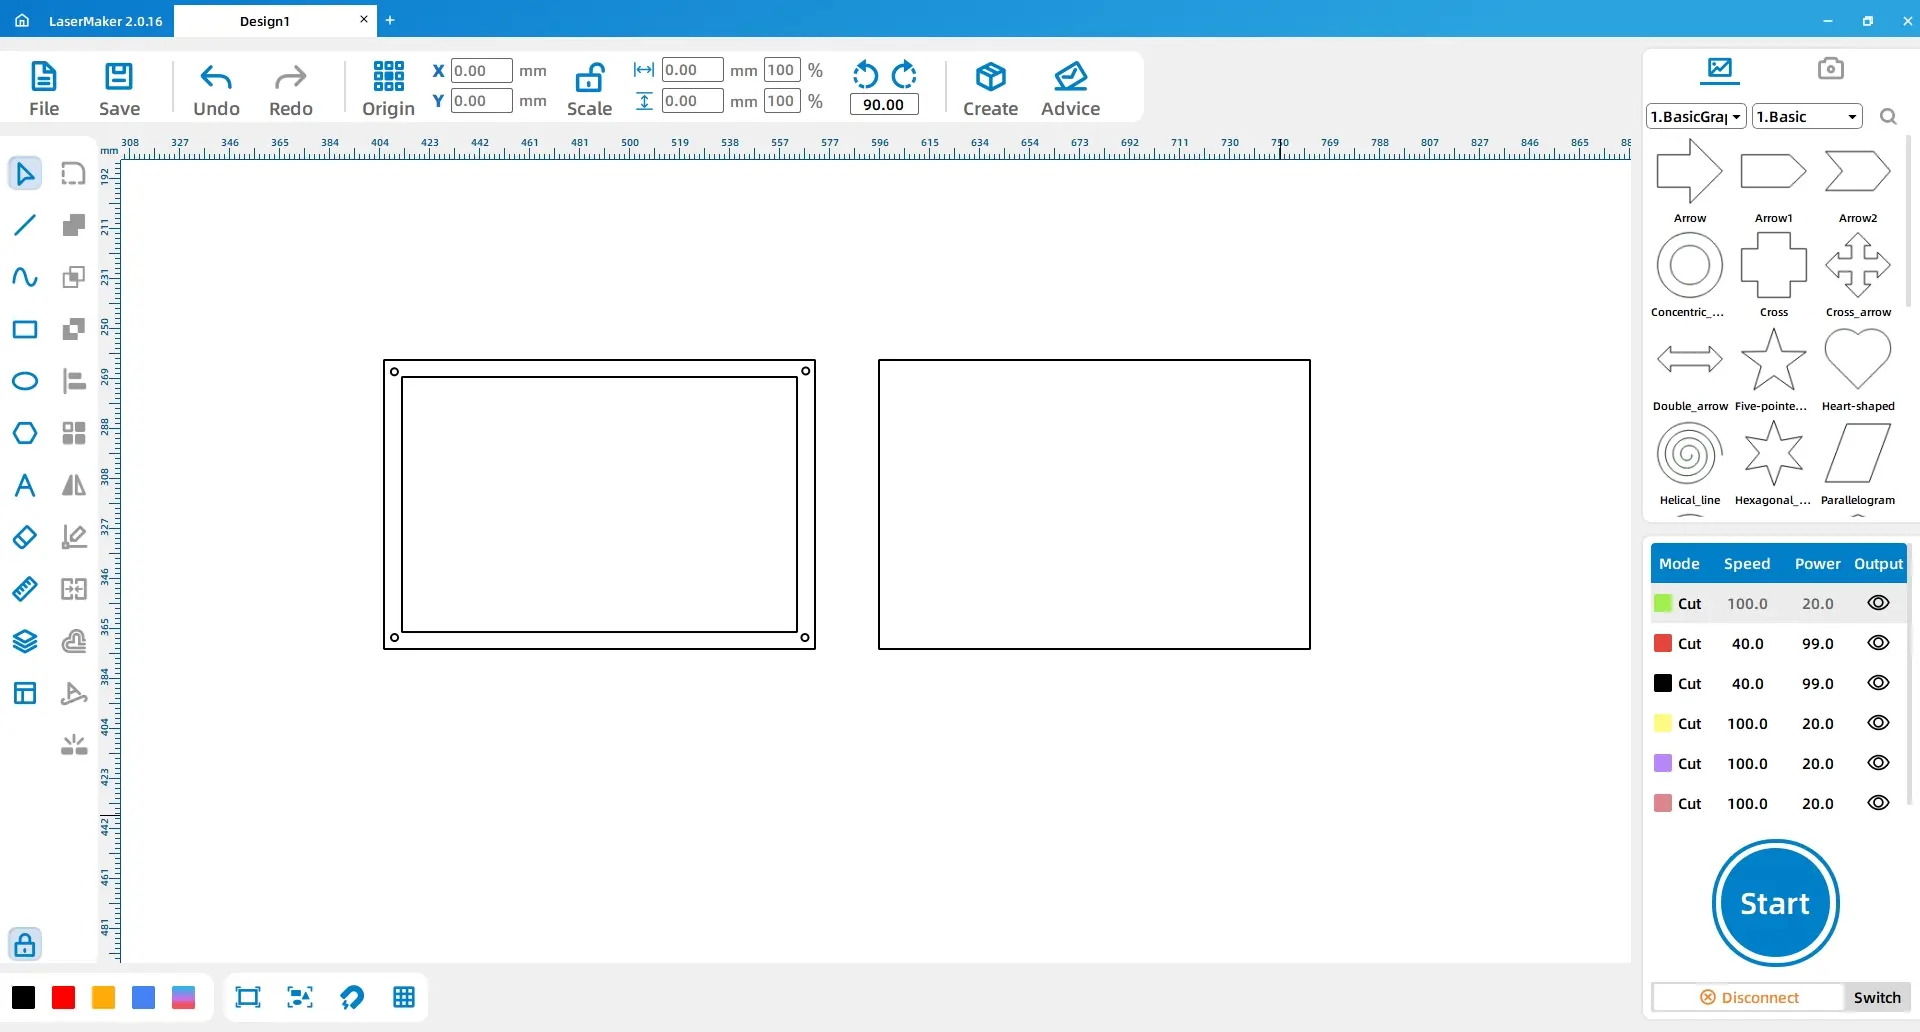Redo the last action

coord(291,89)
